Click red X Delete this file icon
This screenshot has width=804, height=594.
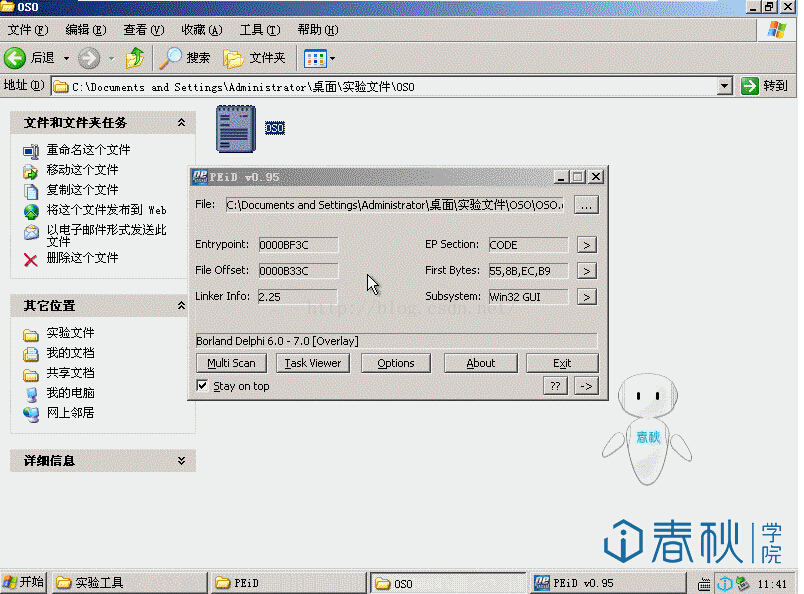(31, 260)
